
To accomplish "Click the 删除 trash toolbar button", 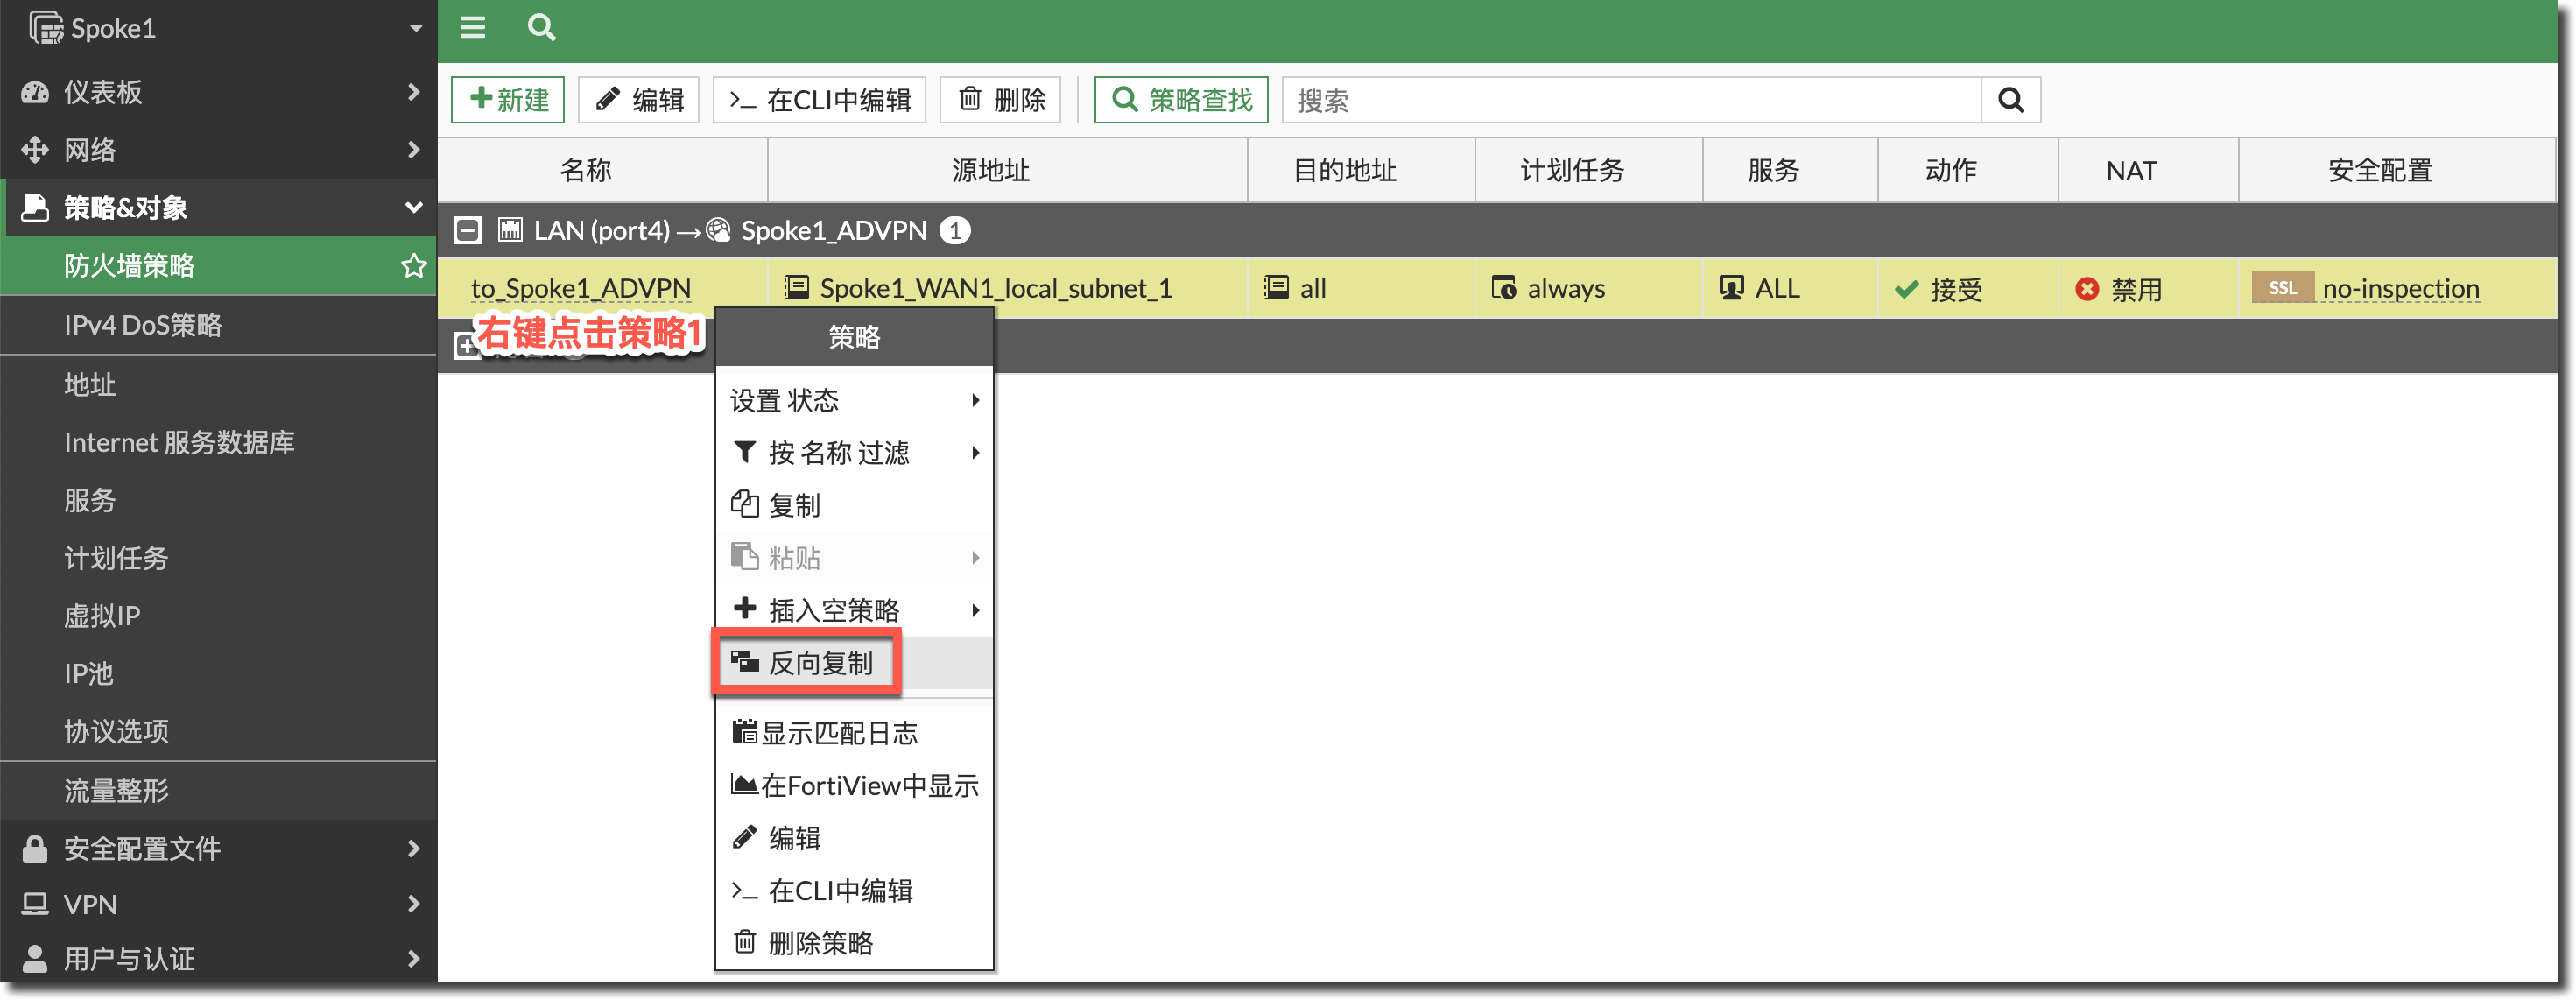I will click(x=1001, y=100).
